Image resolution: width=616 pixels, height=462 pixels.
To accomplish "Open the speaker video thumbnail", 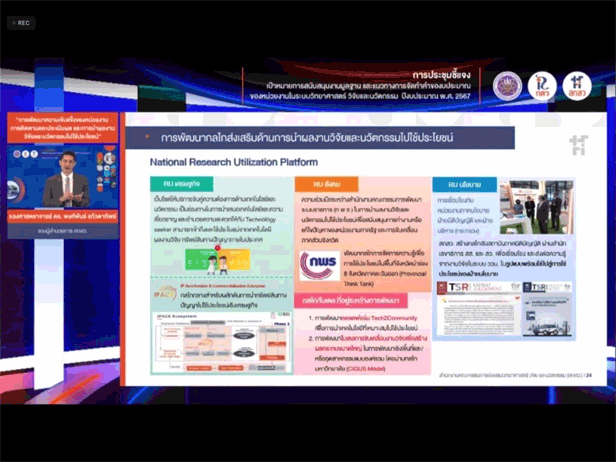I will click(x=62, y=177).
